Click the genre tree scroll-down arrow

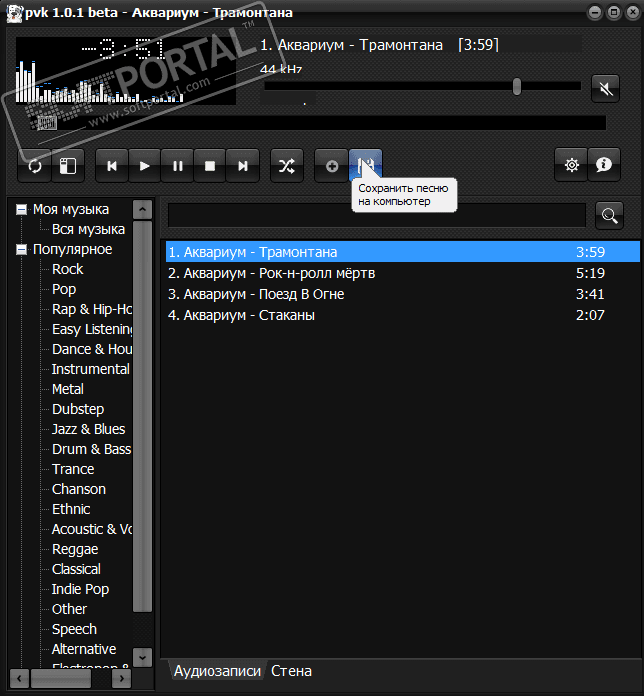[142, 657]
